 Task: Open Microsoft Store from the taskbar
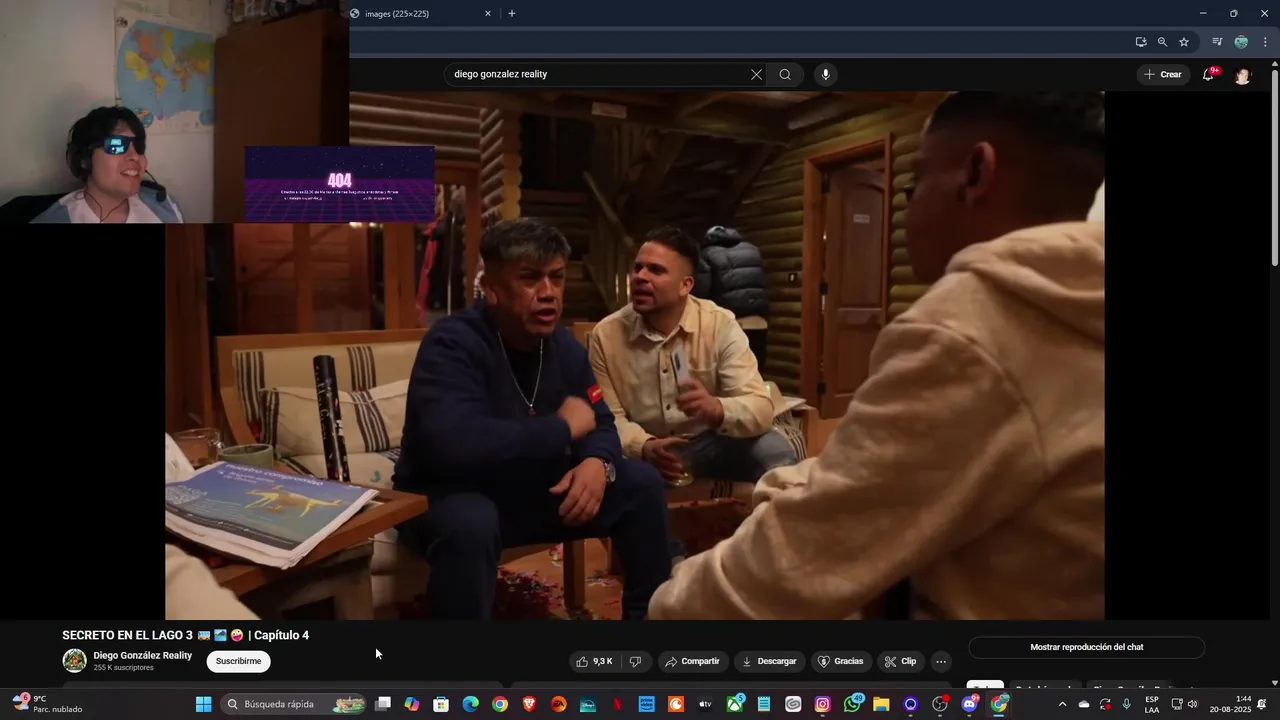(x=441, y=704)
